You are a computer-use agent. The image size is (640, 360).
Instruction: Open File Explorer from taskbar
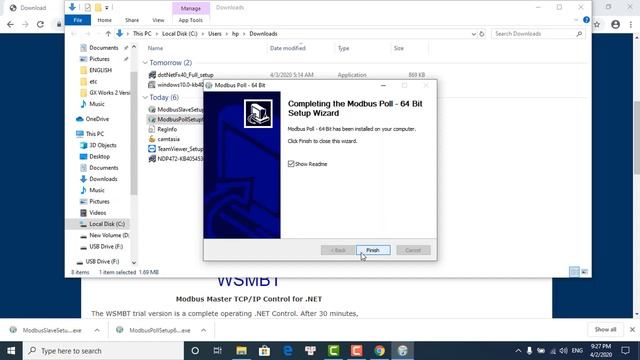coord(241,351)
